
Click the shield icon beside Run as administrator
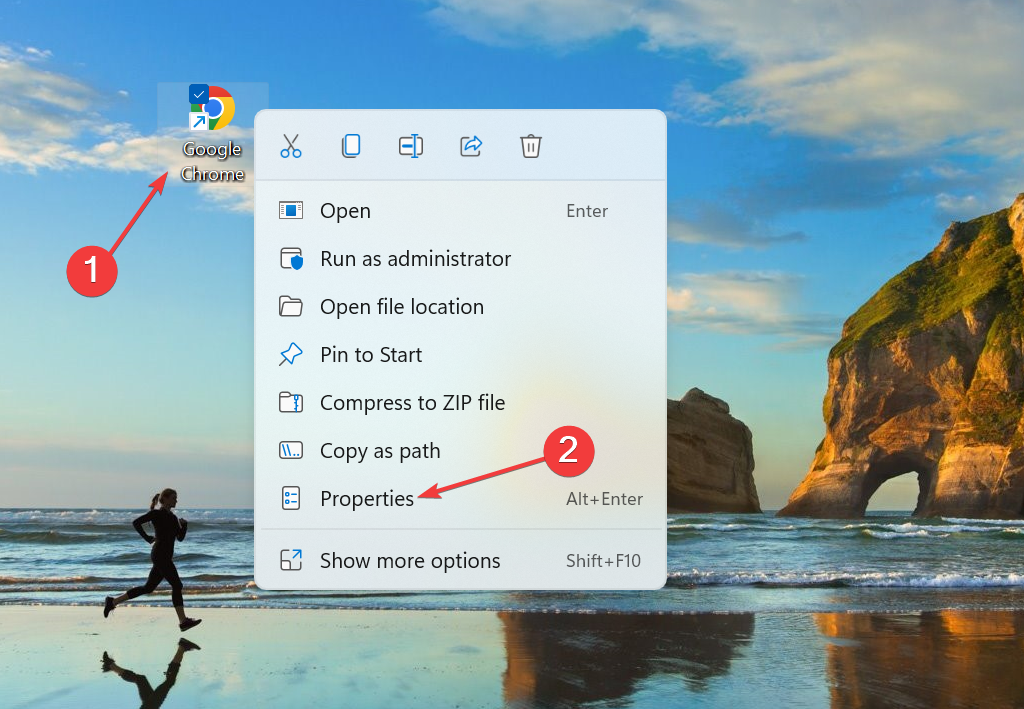[291, 258]
